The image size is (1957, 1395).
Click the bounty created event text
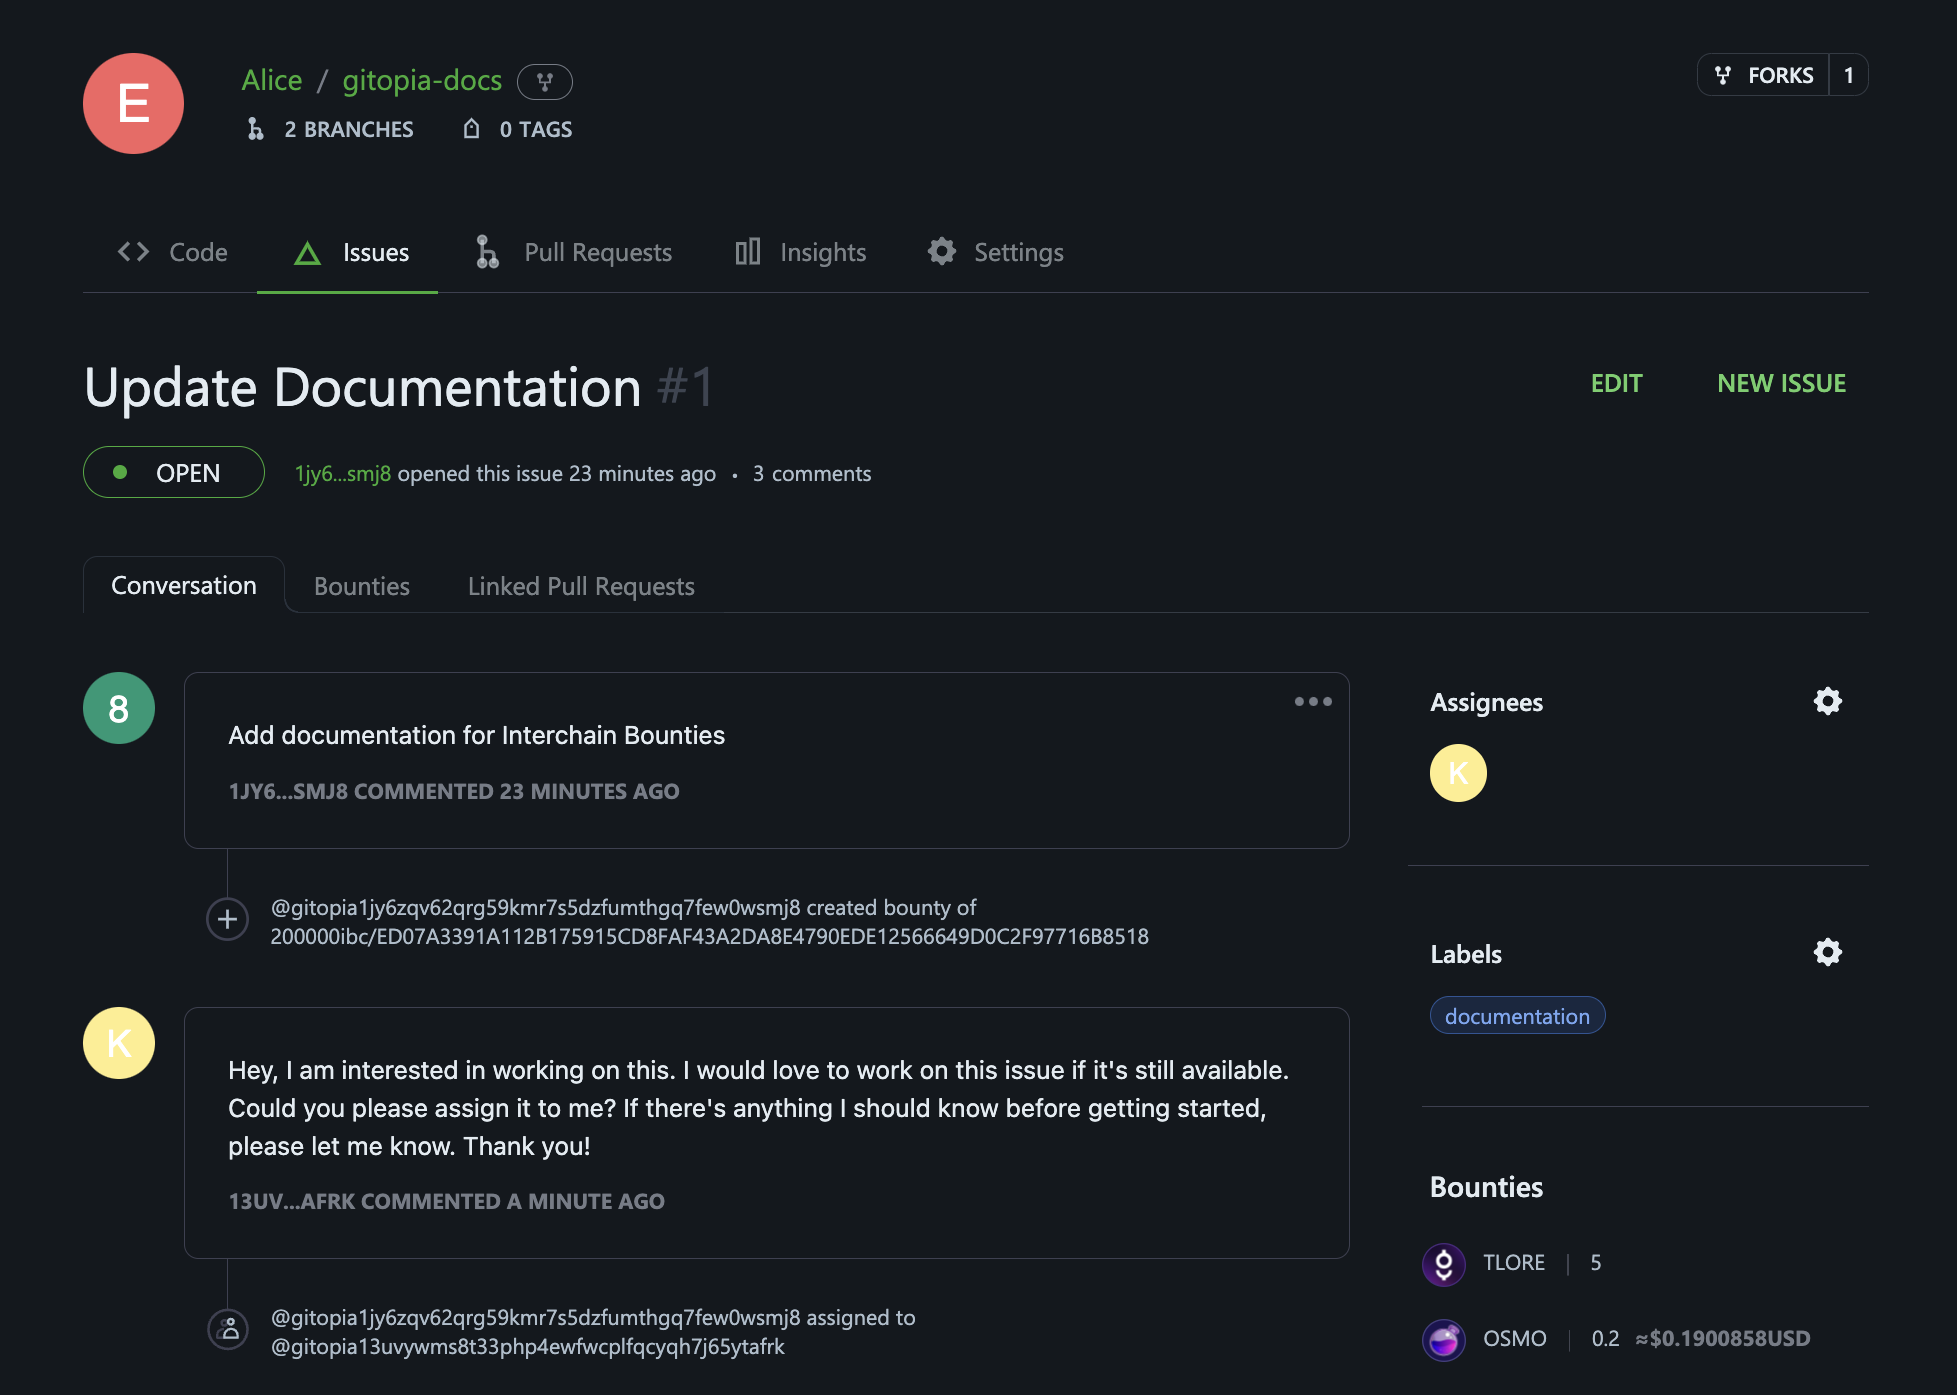(710, 922)
